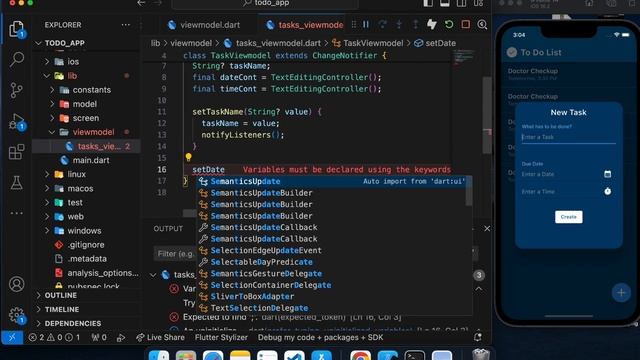
Task: Collapse the lib folder
Action: [x=47, y=76]
